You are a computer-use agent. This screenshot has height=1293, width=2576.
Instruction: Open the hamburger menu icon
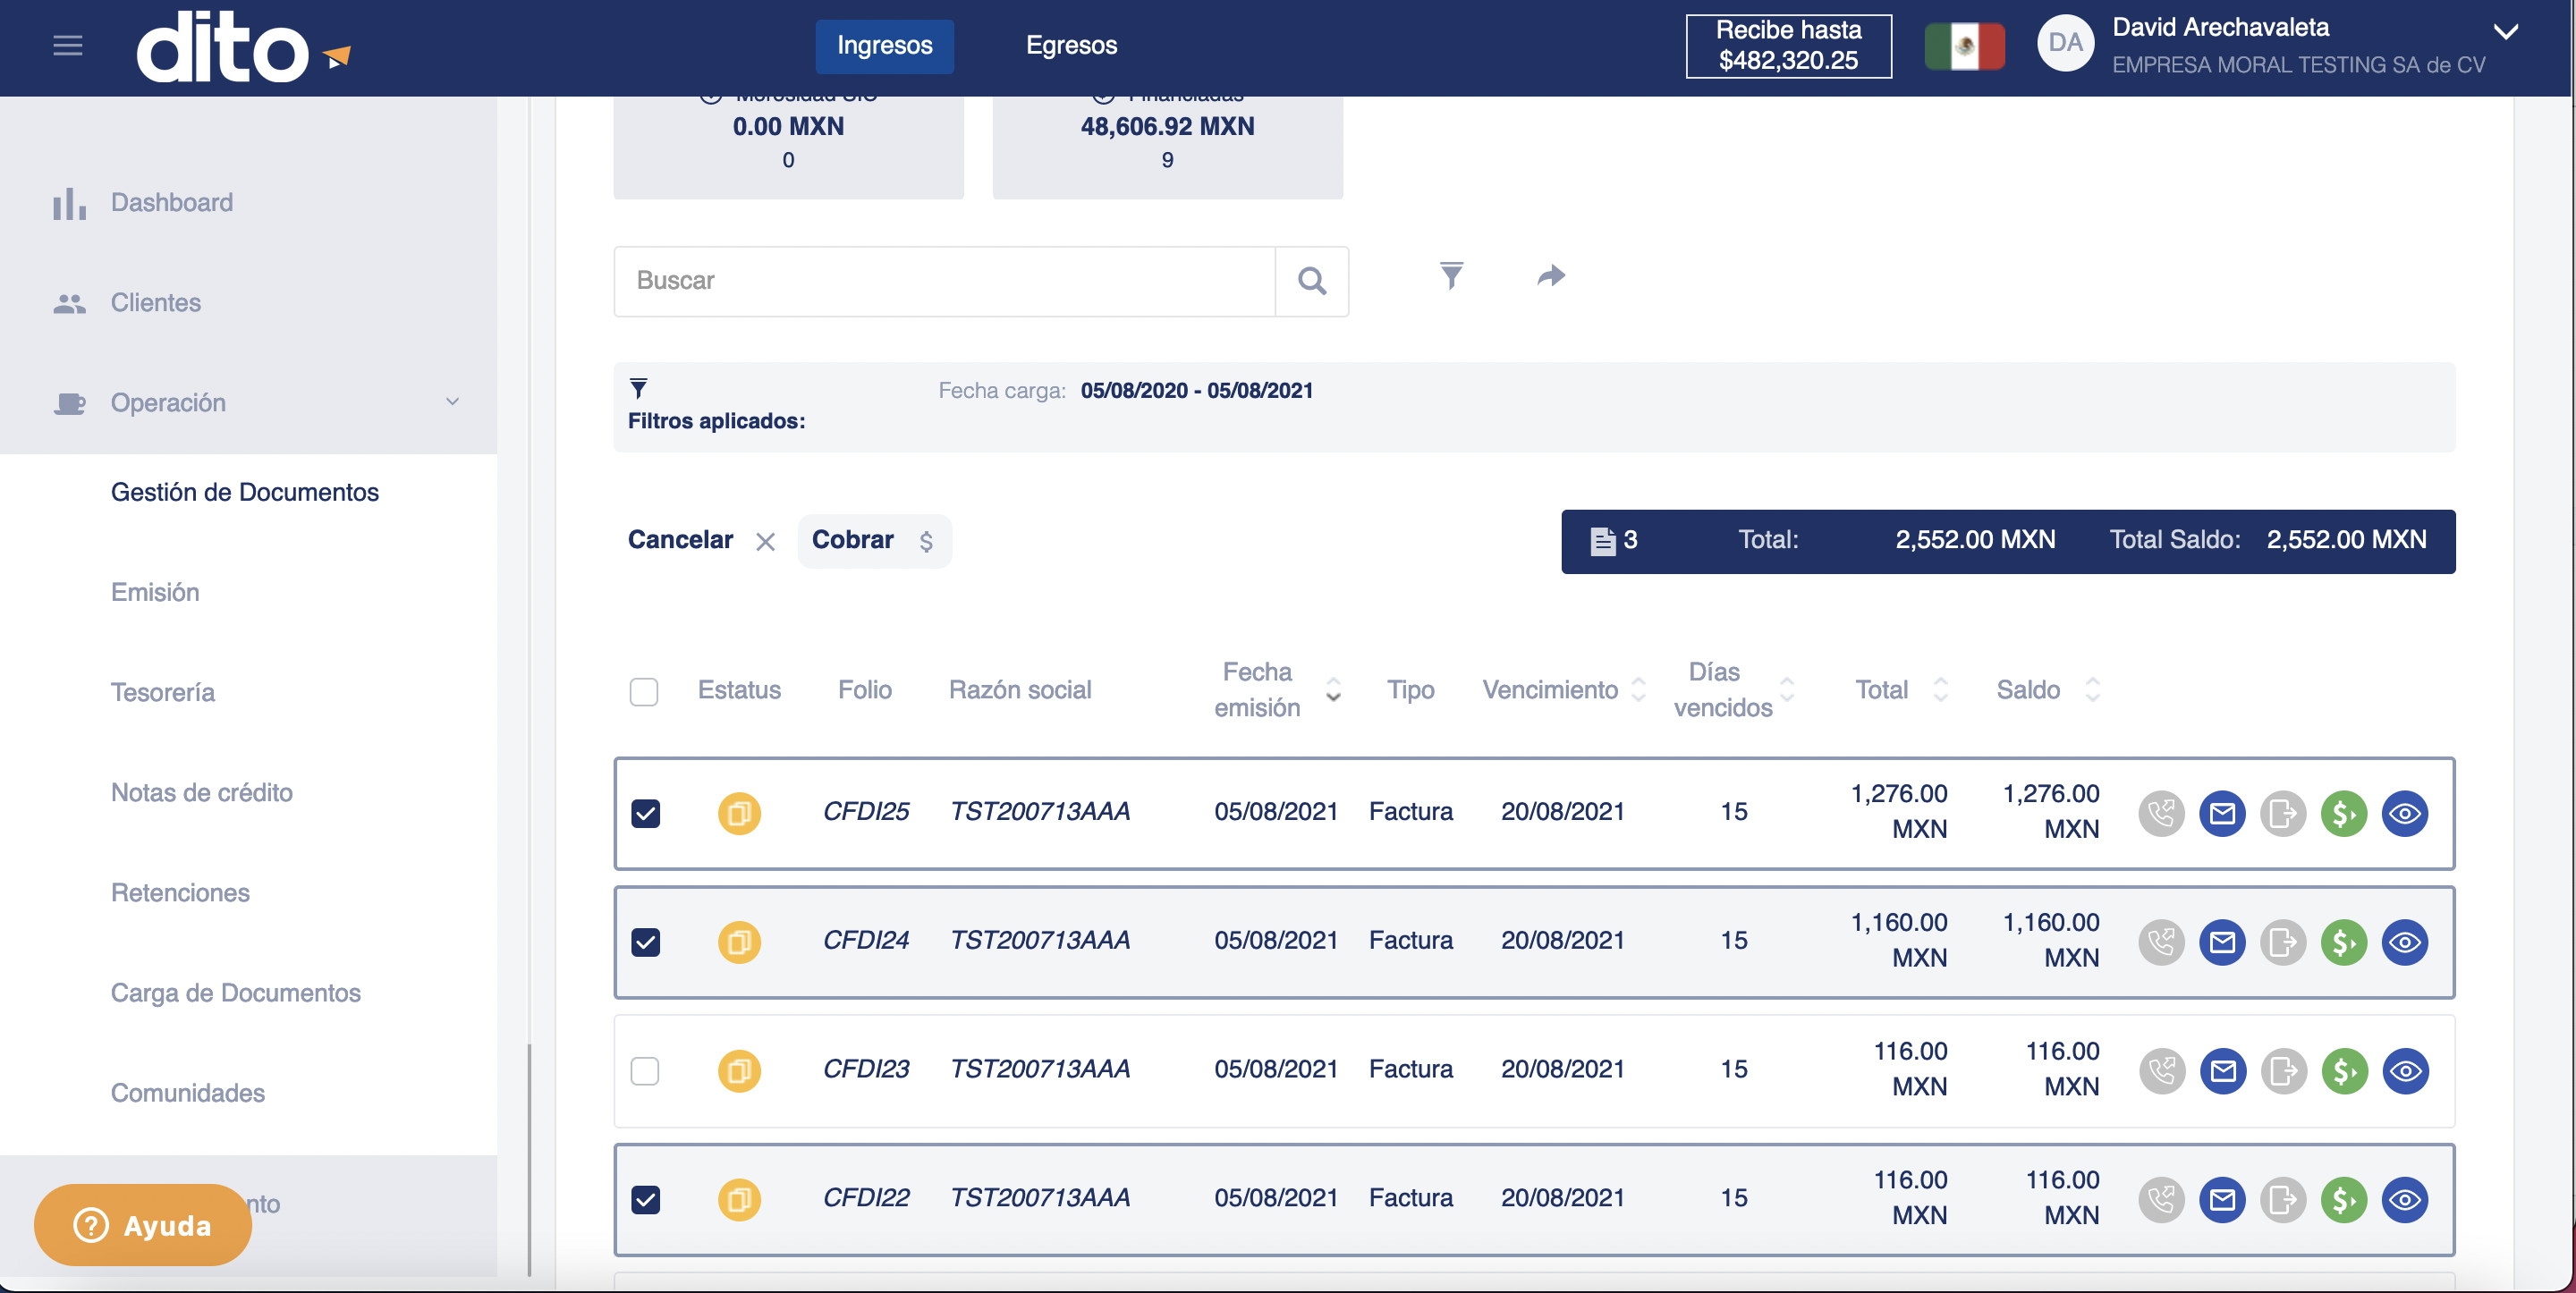pyautogui.click(x=68, y=46)
